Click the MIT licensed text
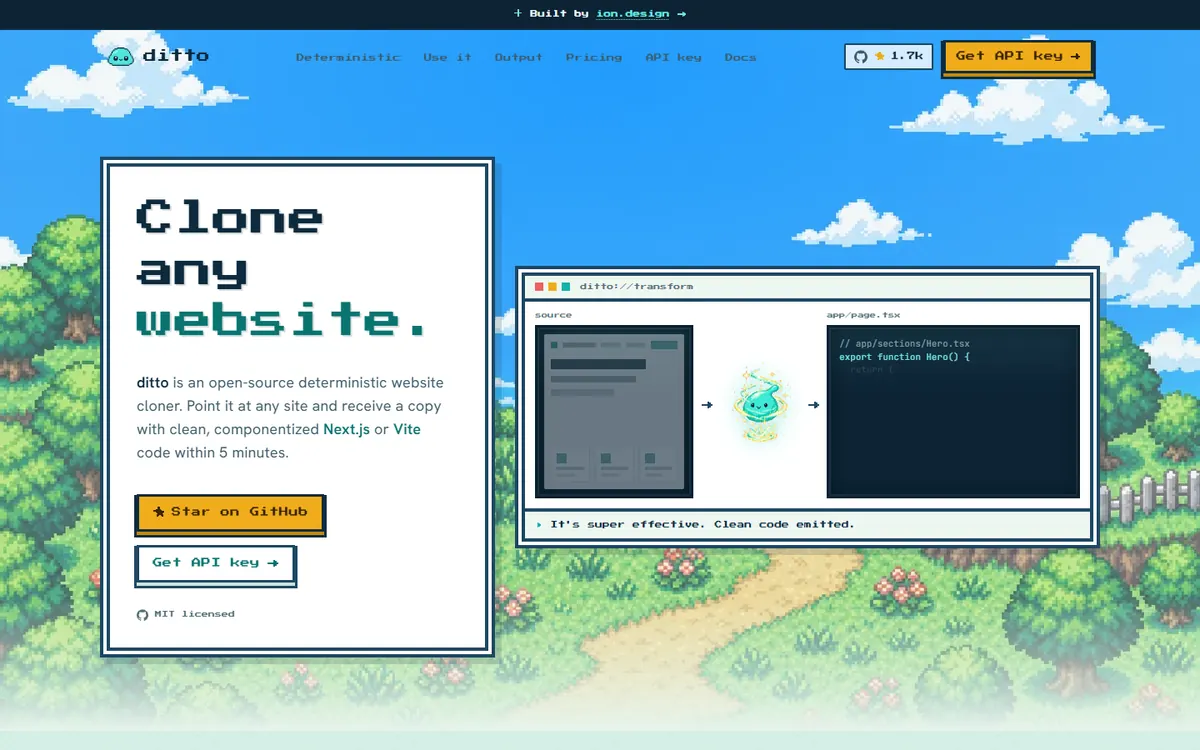 [x=194, y=614]
